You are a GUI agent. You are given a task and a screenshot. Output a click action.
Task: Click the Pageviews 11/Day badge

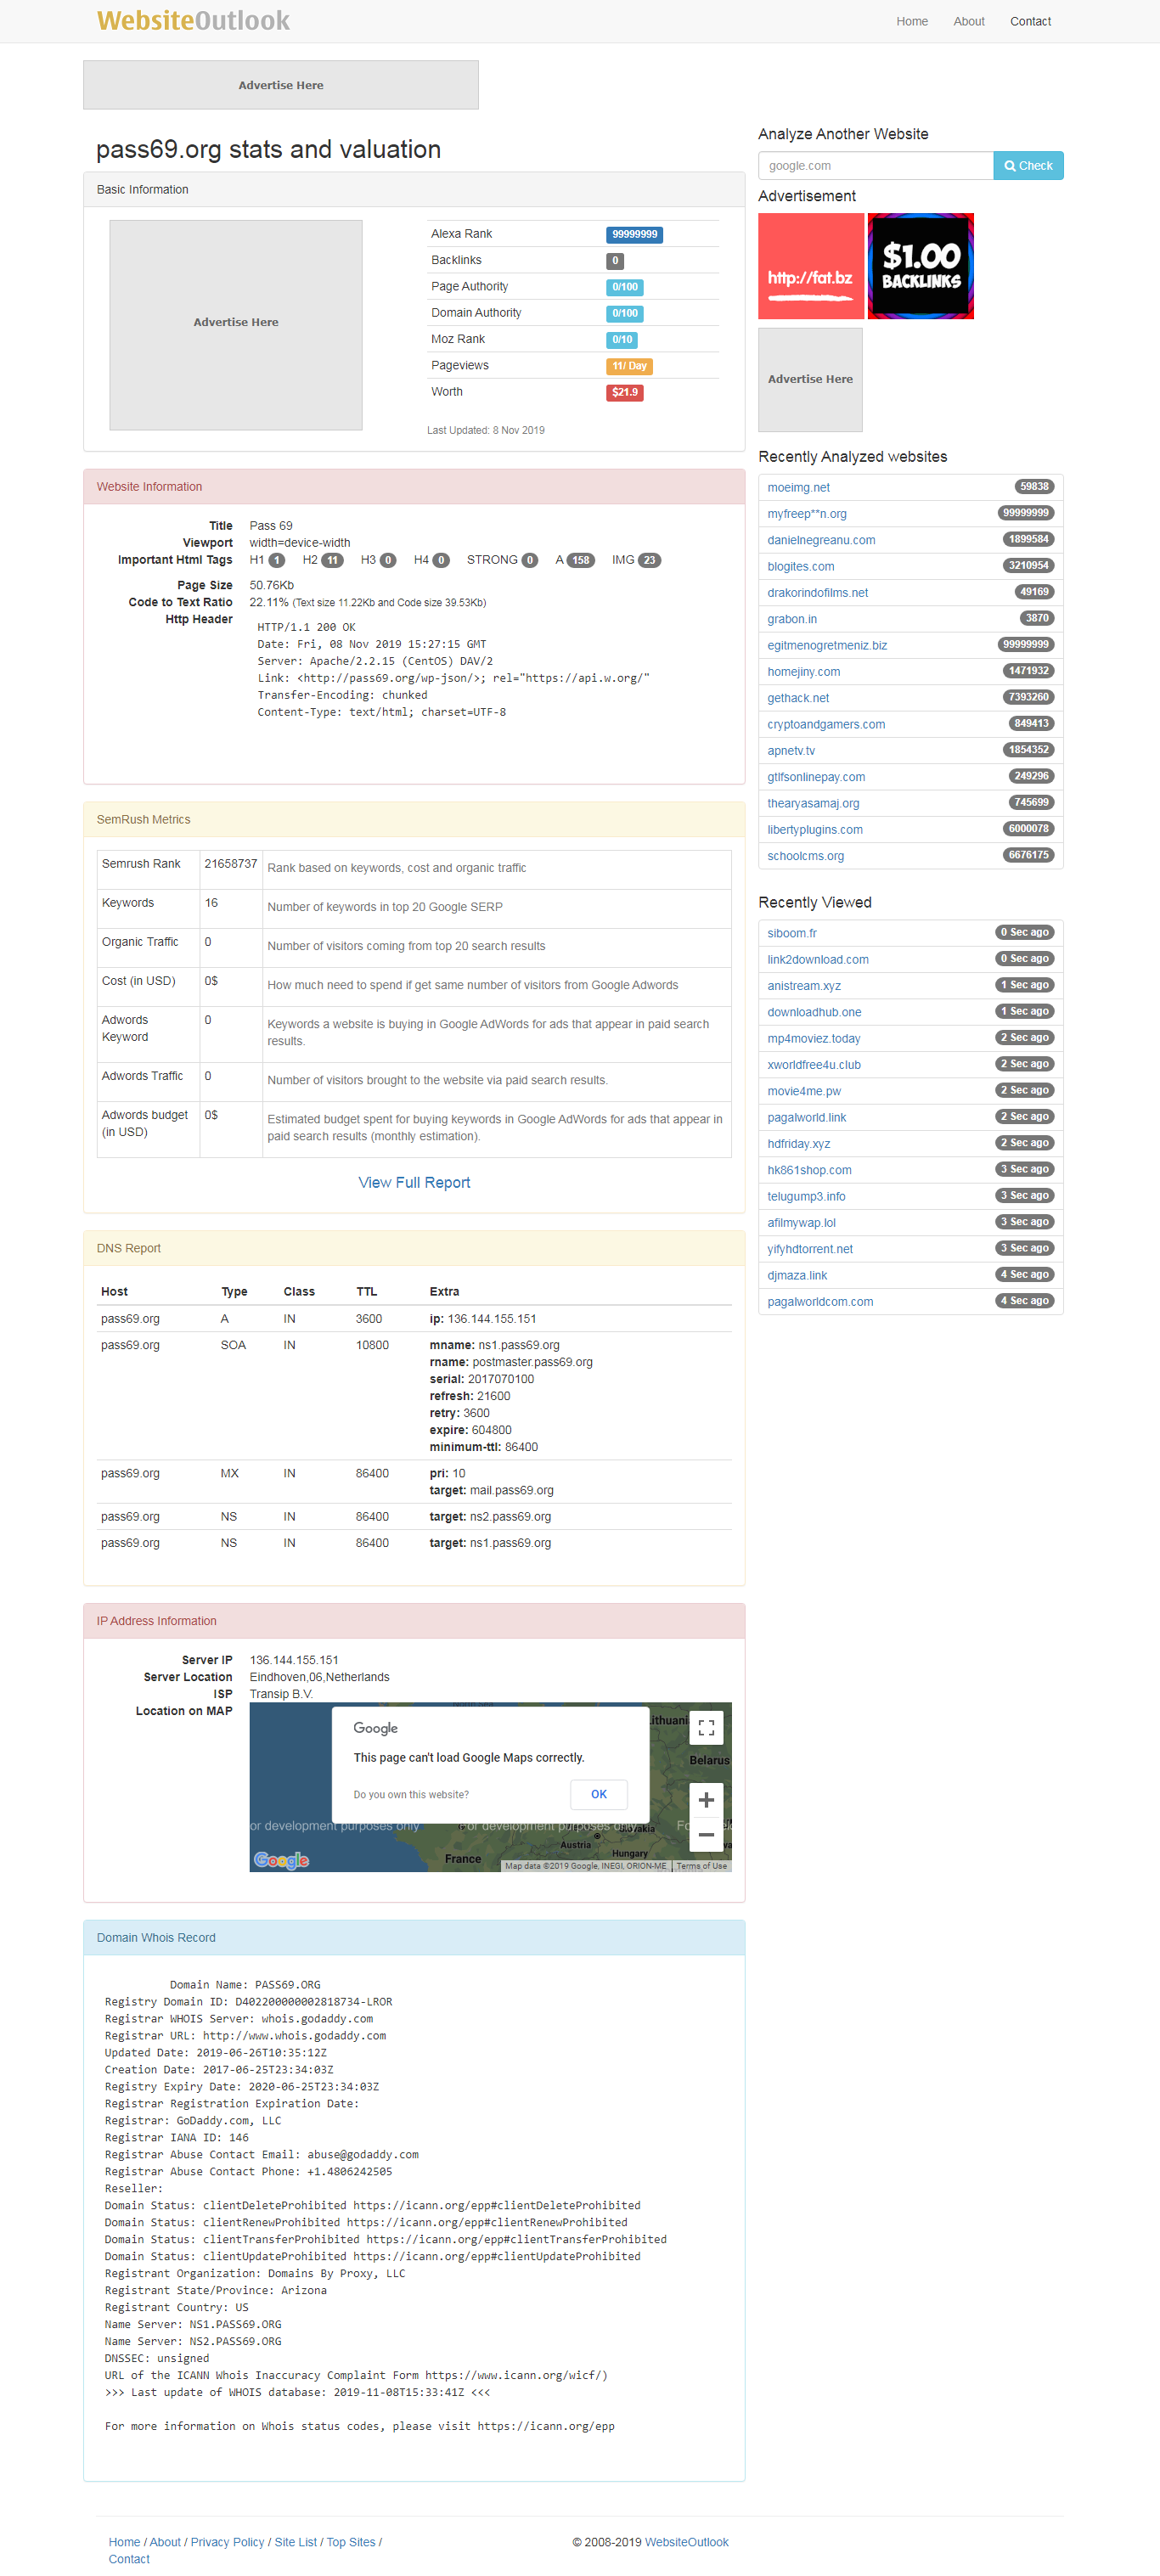pyautogui.click(x=629, y=366)
